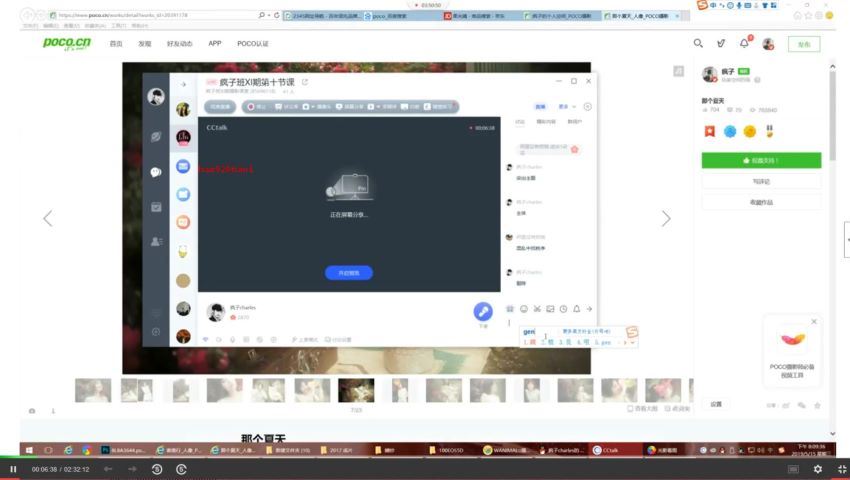The image size is (850, 480).
Task: Open the emoji picker in CCtalk chat
Action: point(524,309)
